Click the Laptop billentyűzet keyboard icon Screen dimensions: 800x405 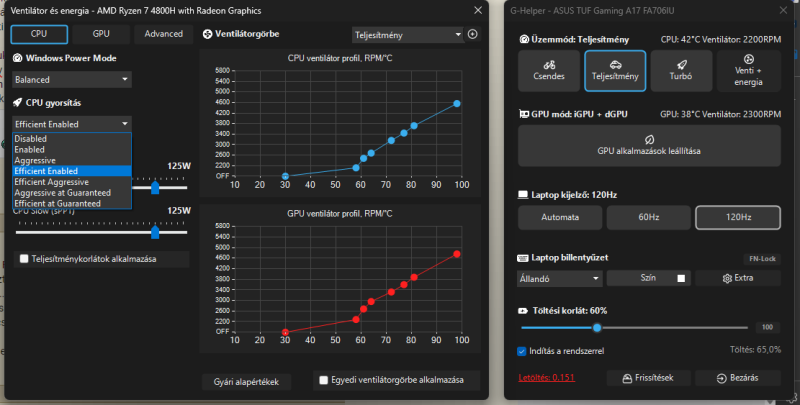coord(523,258)
